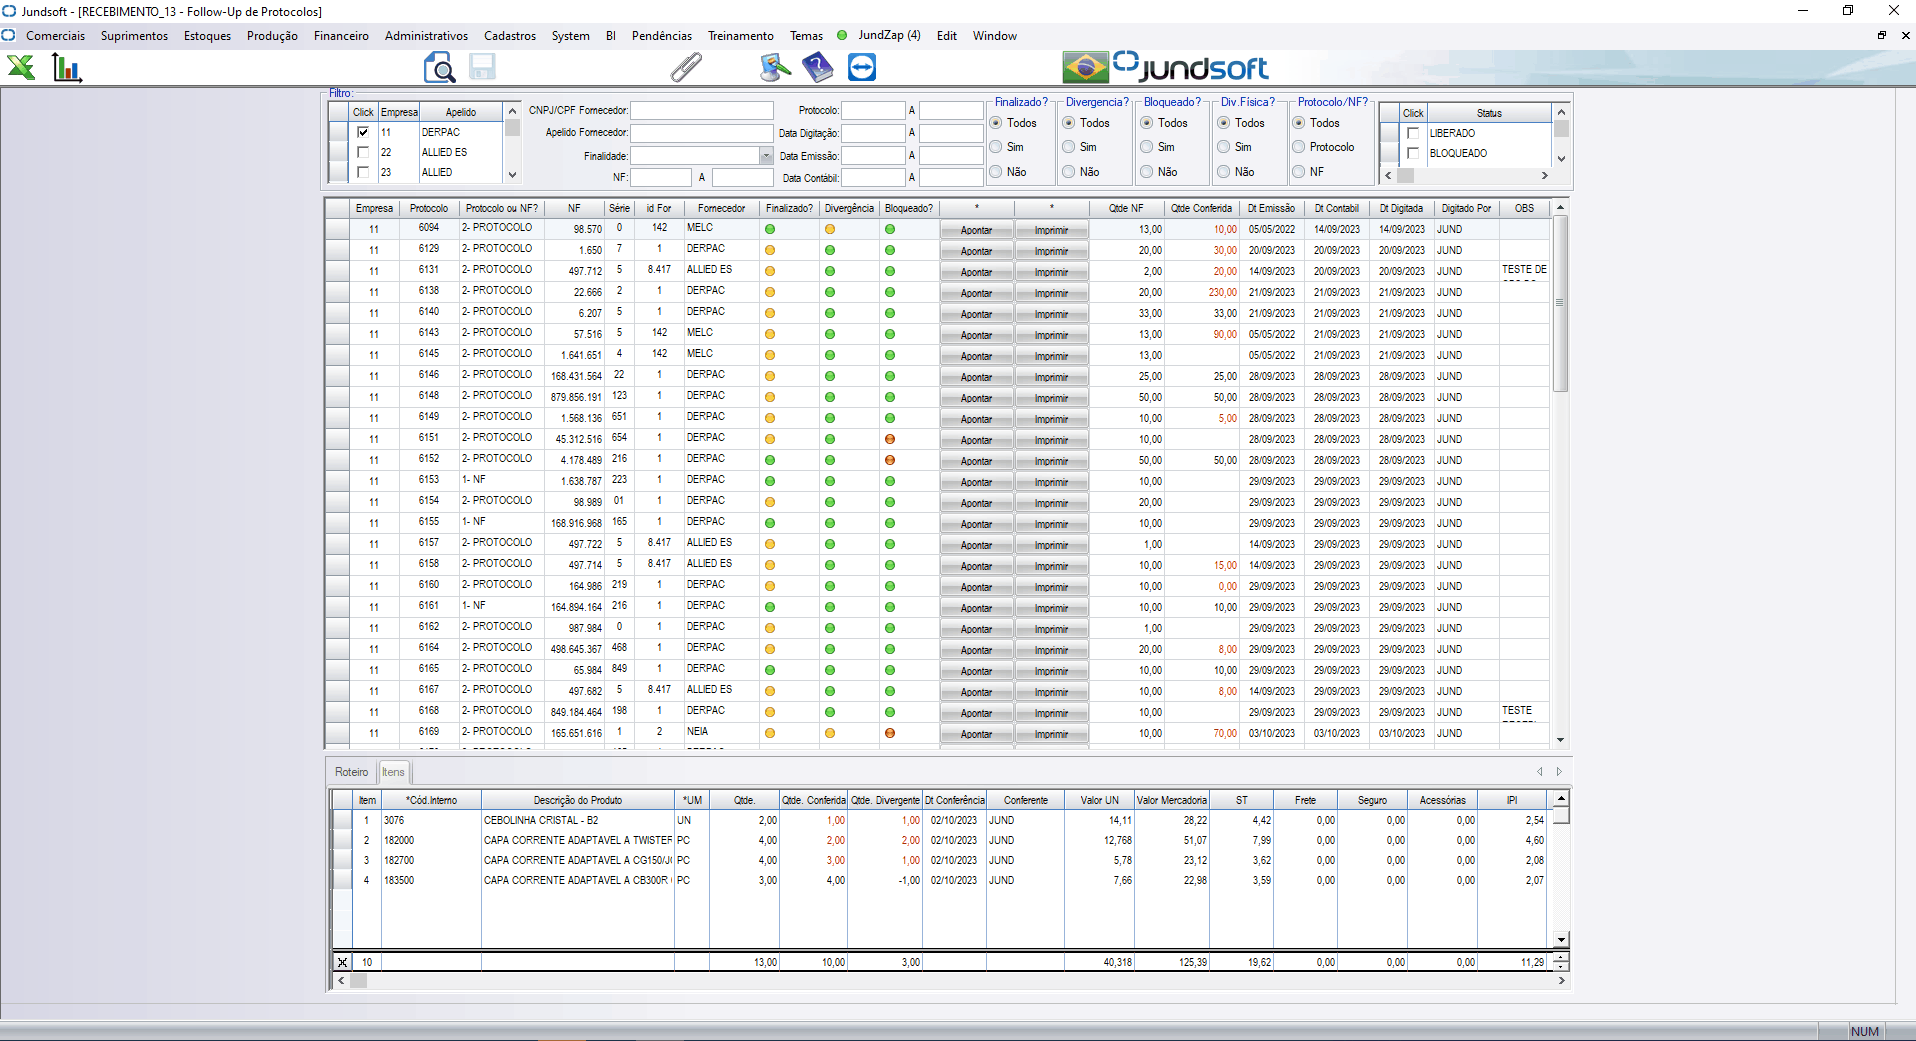Click the items grid horizontal scrollbar thumb
Screen dimensions: 1916x1041
pos(358,981)
